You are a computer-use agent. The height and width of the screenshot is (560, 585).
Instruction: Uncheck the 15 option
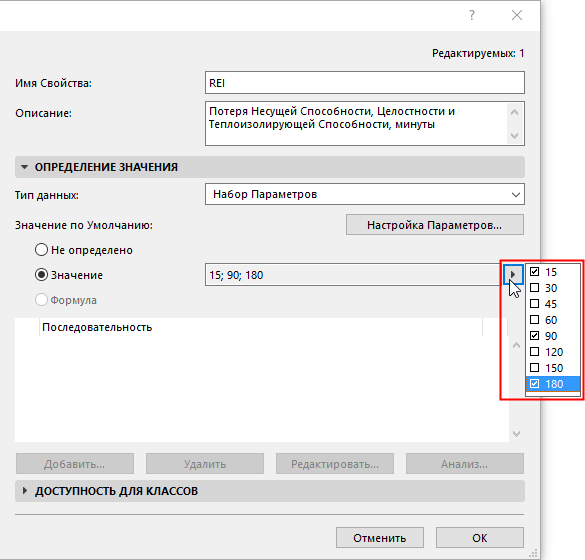(535, 272)
